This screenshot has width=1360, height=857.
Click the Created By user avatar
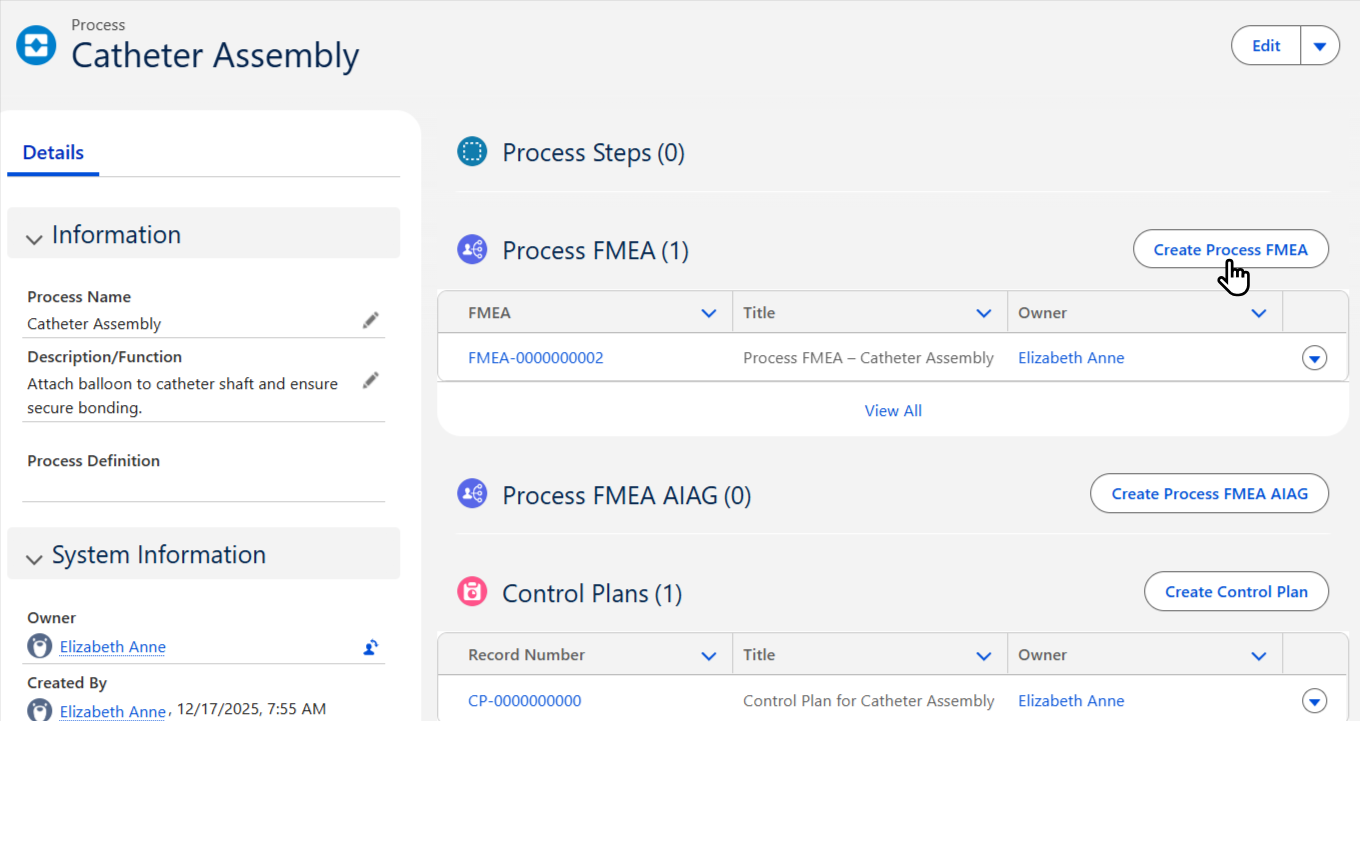pyautogui.click(x=39, y=709)
